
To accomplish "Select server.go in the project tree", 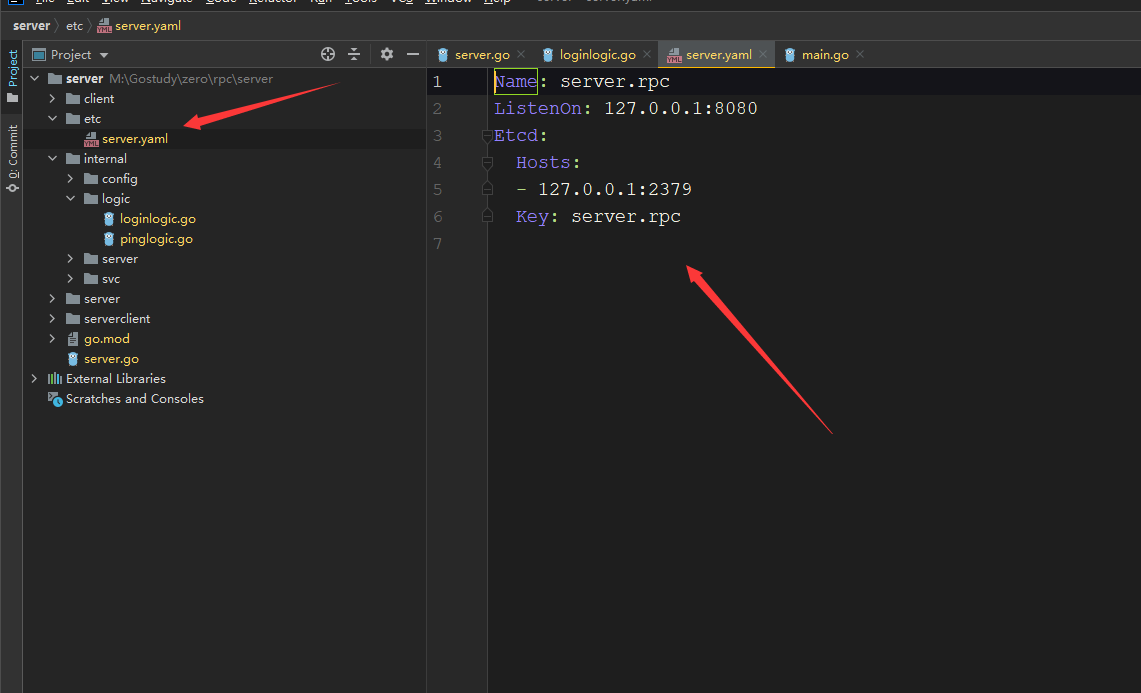I will (111, 359).
